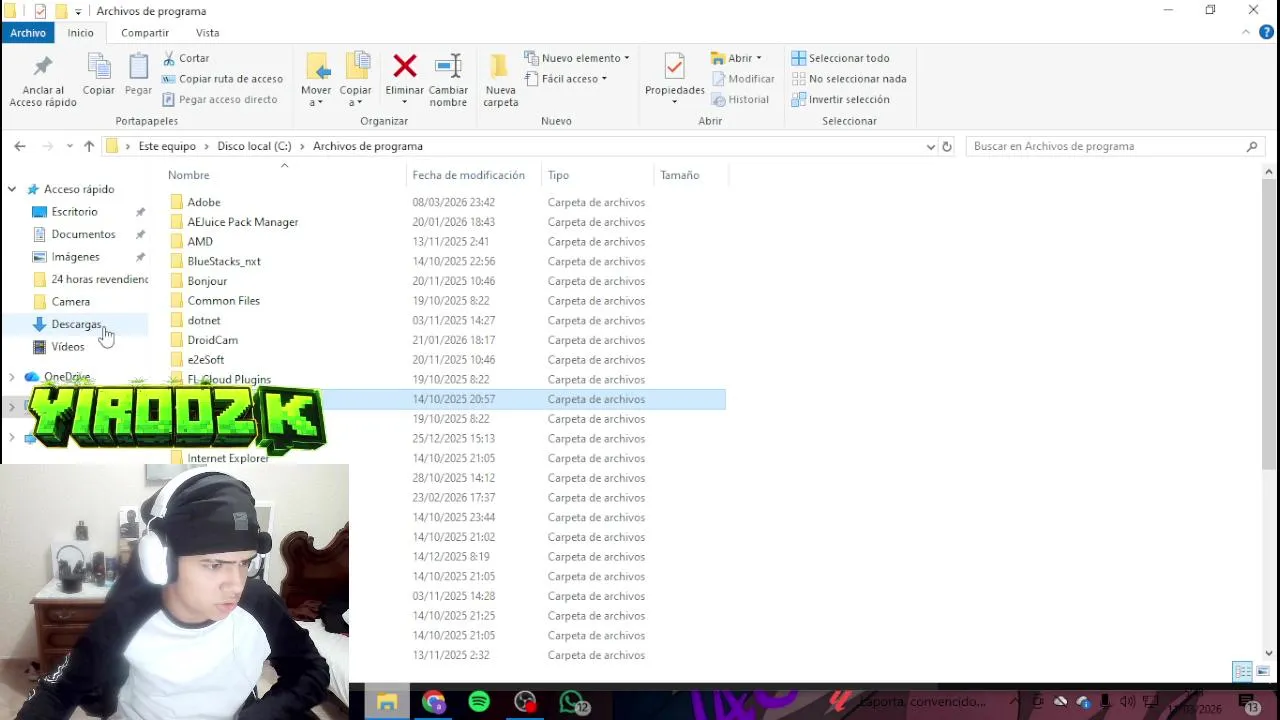Open Descargas in the sidebar
Image resolution: width=1280 pixels, height=720 pixels.
pos(76,324)
